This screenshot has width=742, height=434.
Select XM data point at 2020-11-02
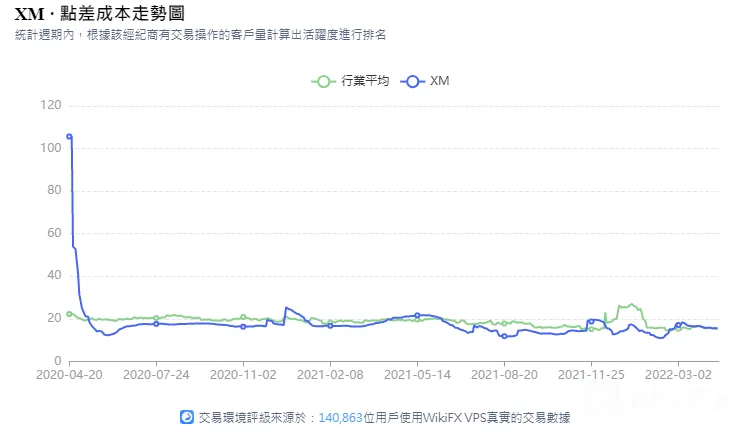pos(243,327)
